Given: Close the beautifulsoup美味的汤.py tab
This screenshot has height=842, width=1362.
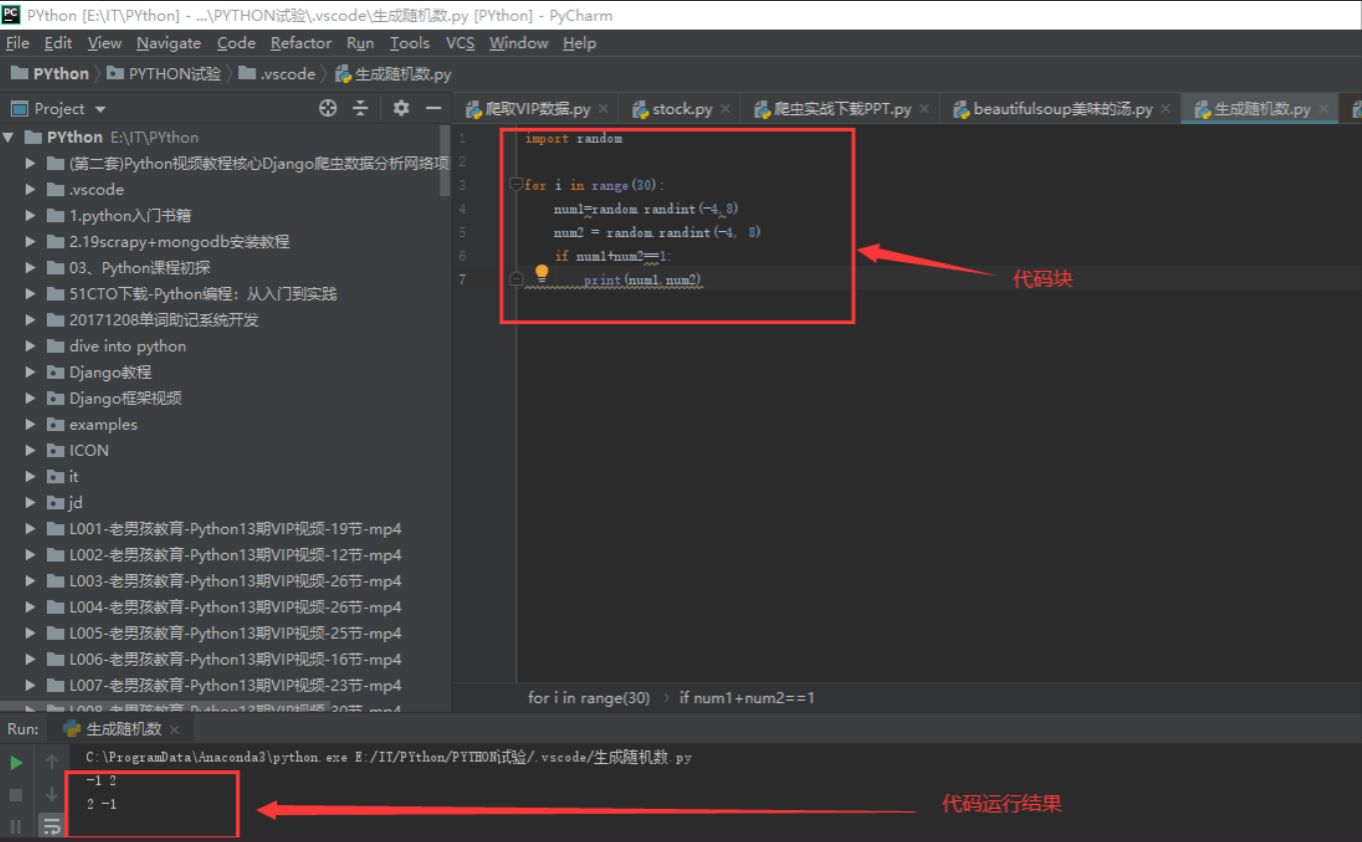Looking at the screenshot, I should [x=1165, y=109].
